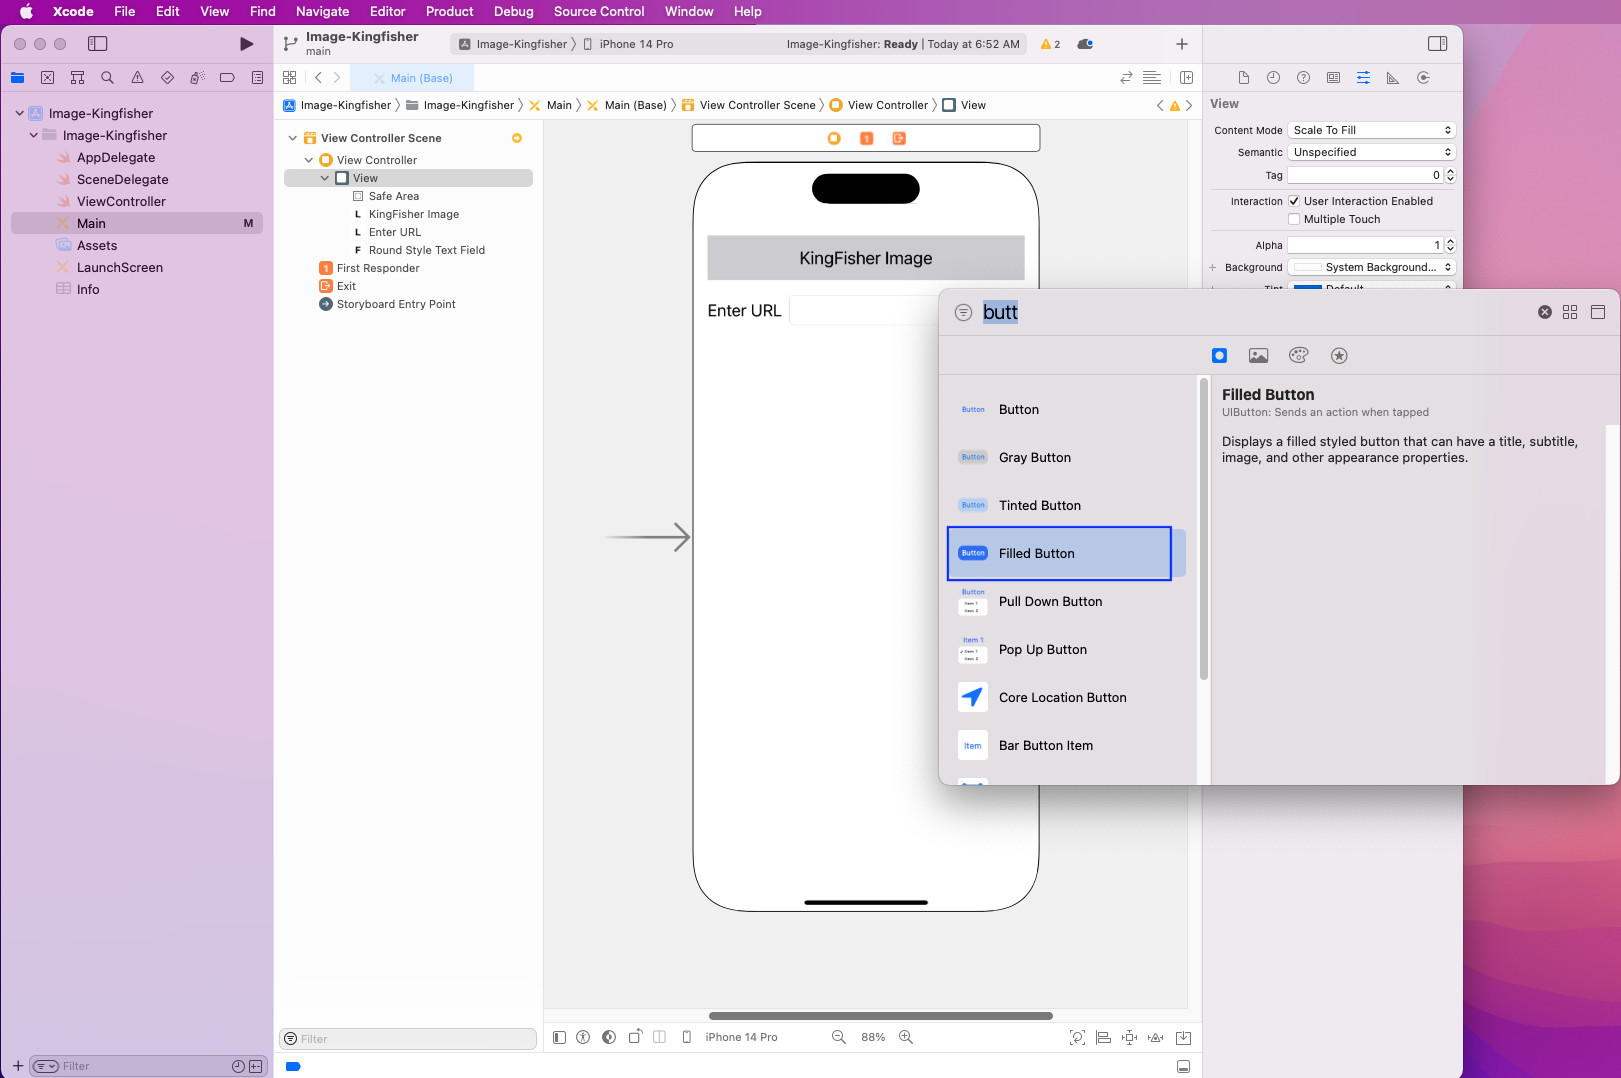Viewport: 1621px width, 1078px height.
Task: Open the Background color dropdown
Action: [x=1371, y=267]
